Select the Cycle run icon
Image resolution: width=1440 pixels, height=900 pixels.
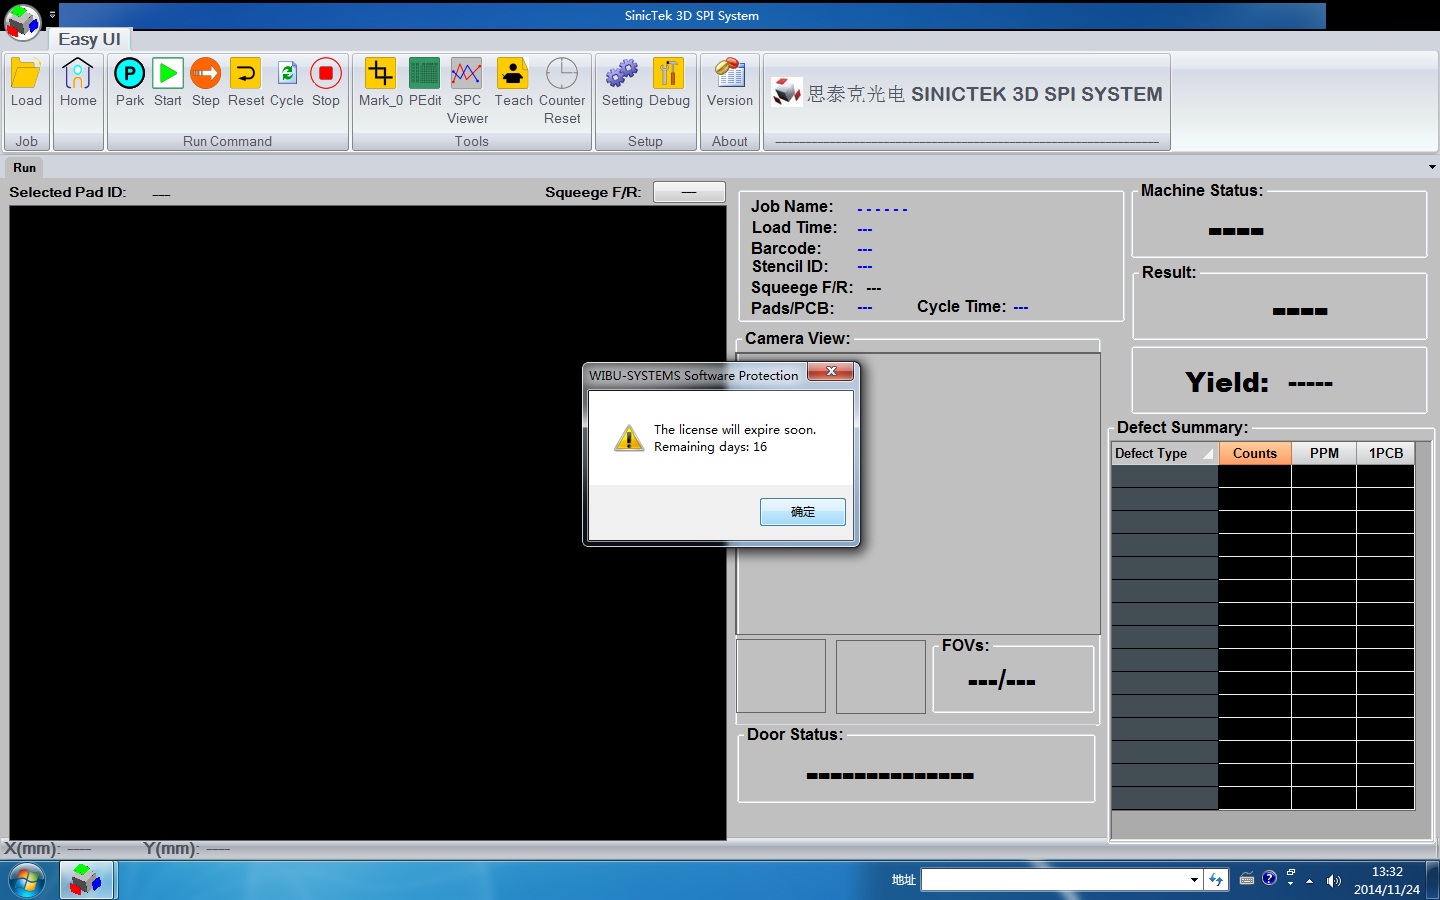pyautogui.click(x=287, y=75)
